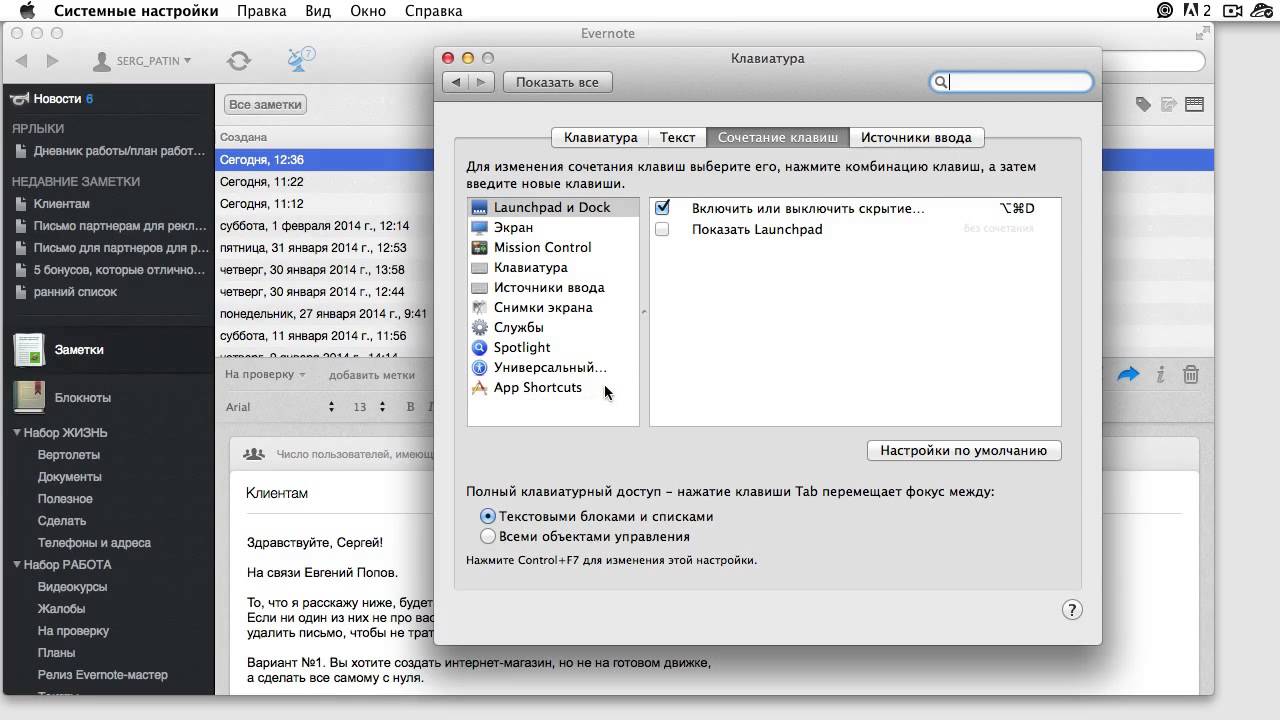
Task: Open the Дневник работы shortcut
Action: point(119,151)
